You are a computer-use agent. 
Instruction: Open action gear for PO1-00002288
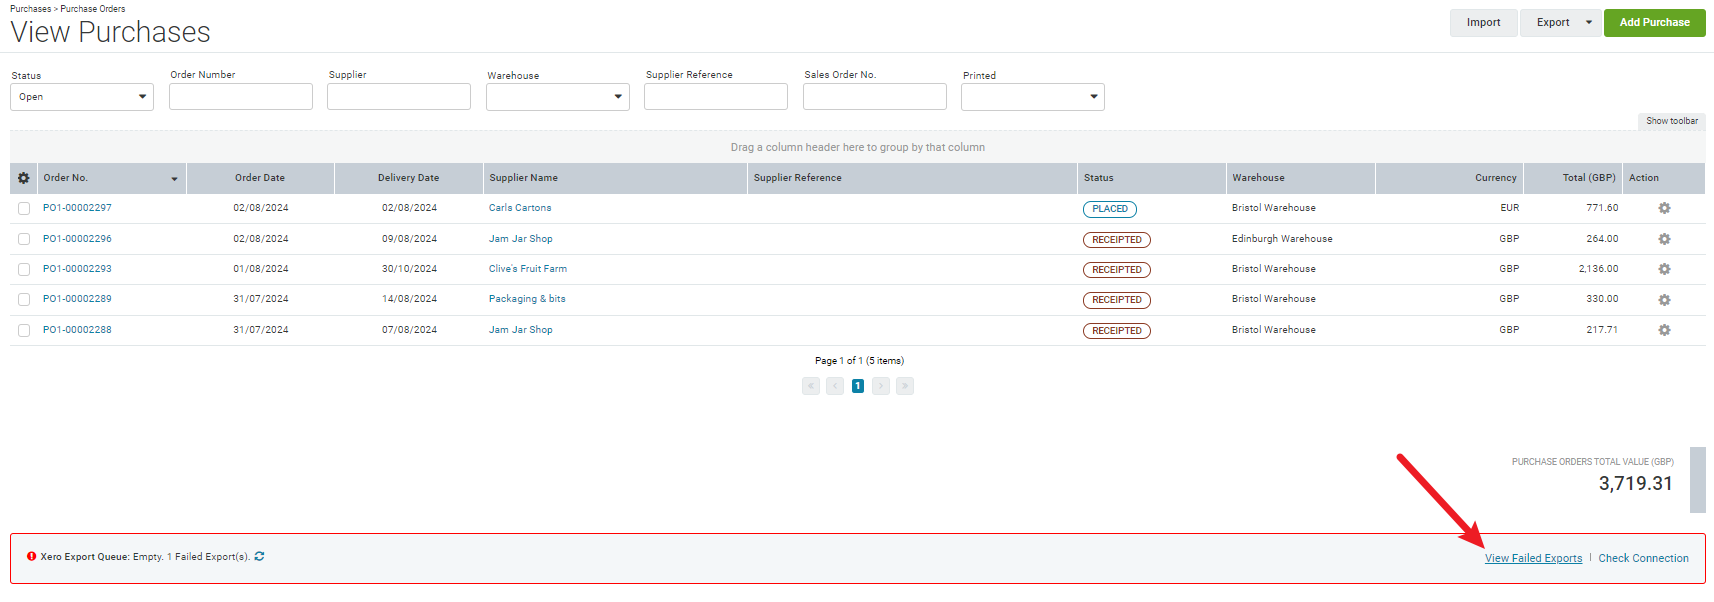1664,330
